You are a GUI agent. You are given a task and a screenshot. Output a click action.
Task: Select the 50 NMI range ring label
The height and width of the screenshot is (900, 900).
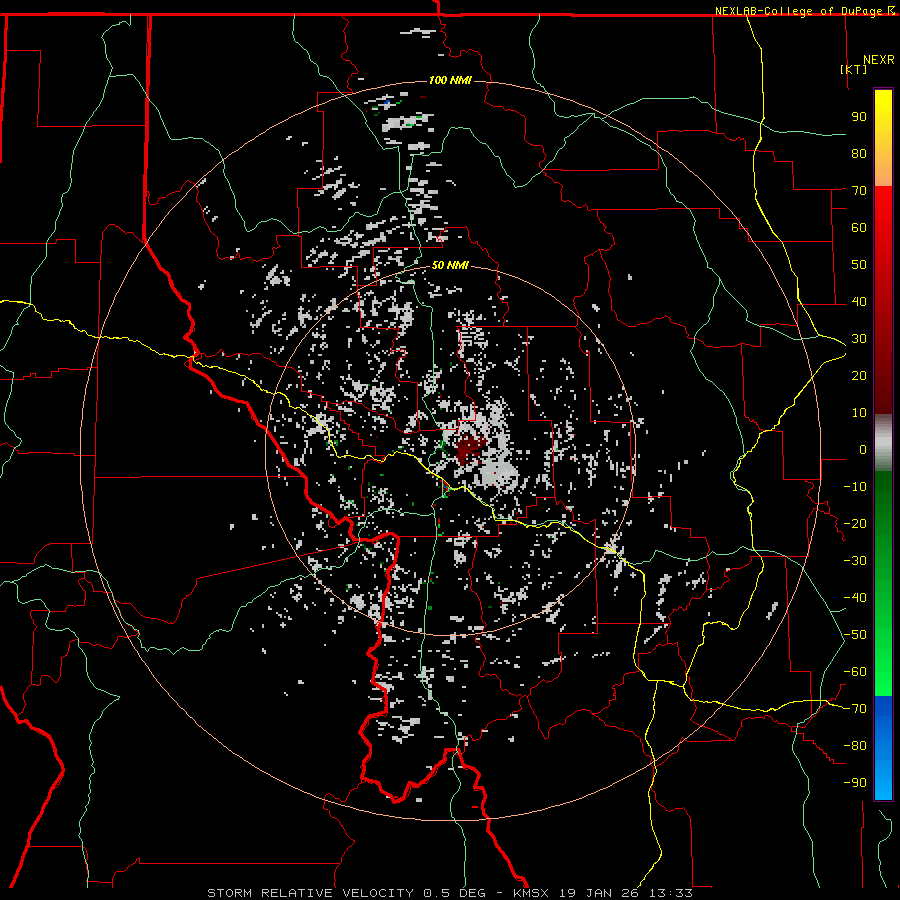pos(450,265)
